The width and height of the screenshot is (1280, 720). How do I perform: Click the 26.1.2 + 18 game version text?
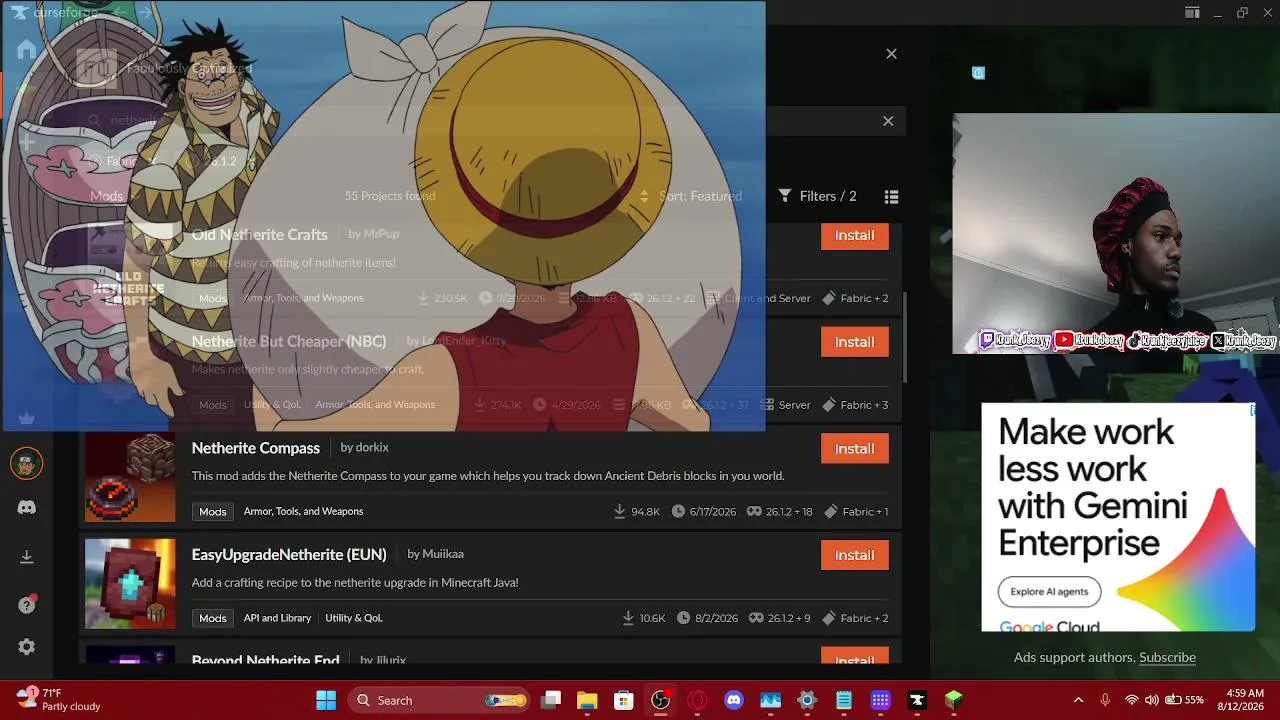789,512
